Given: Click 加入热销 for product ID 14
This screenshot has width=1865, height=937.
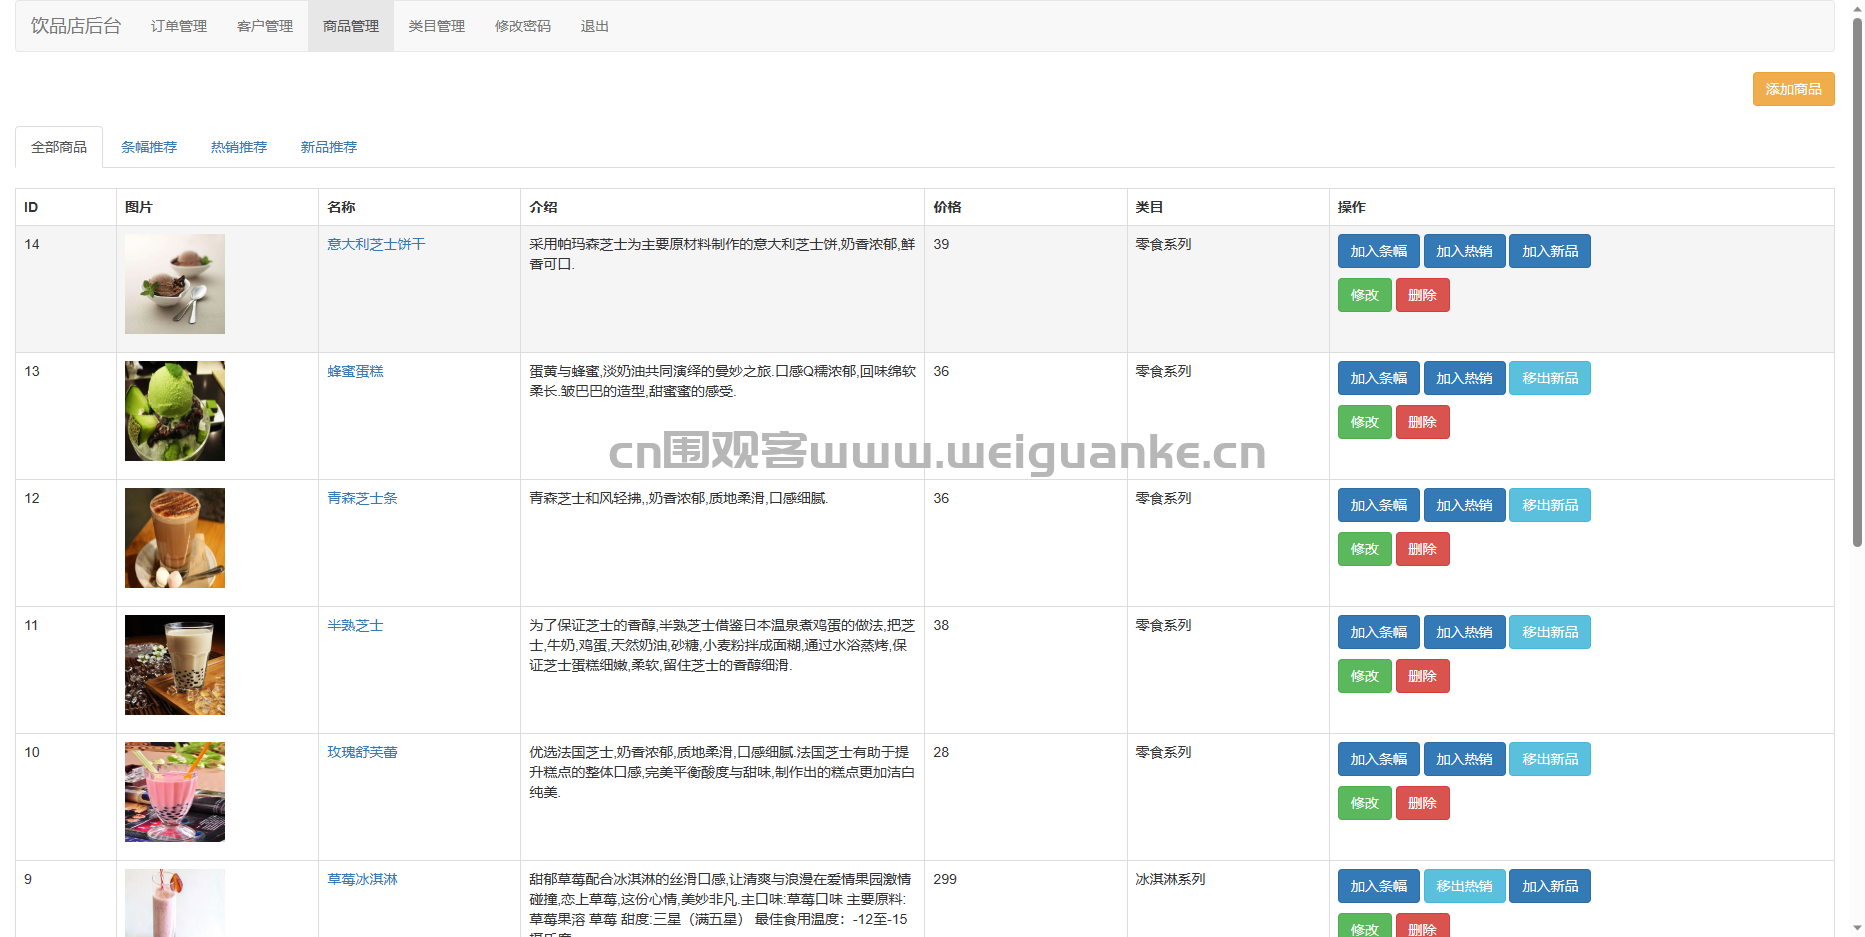Looking at the screenshot, I should [x=1464, y=251].
